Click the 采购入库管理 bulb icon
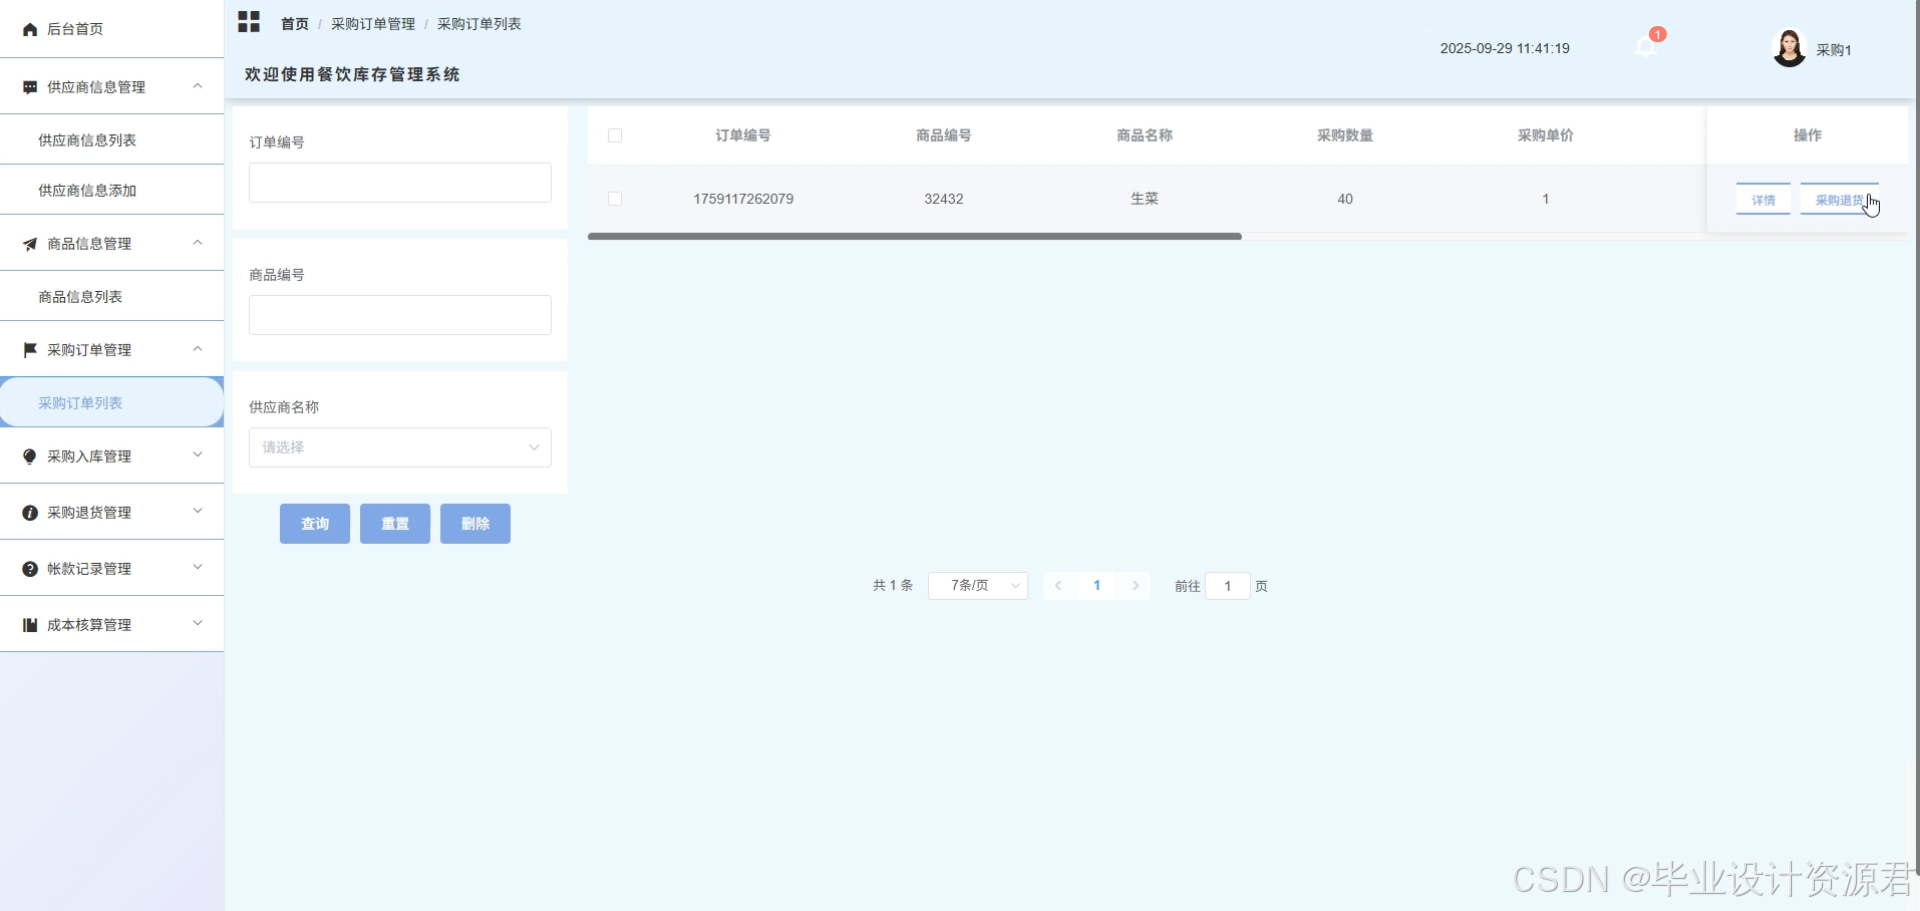Screen dimensions: 1920x911 [30, 456]
